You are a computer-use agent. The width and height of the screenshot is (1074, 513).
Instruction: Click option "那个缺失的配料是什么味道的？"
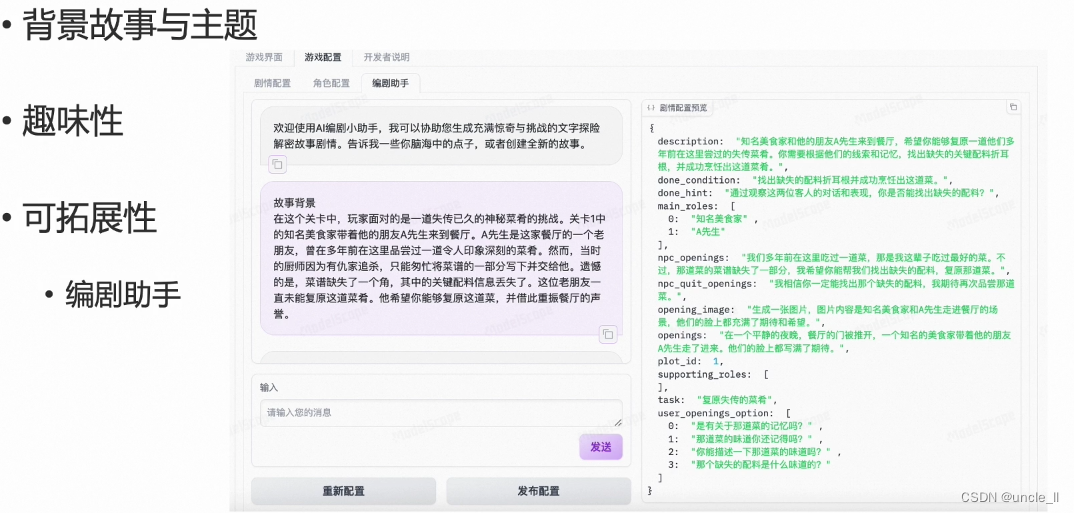pyautogui.click(x=760, y=464)
